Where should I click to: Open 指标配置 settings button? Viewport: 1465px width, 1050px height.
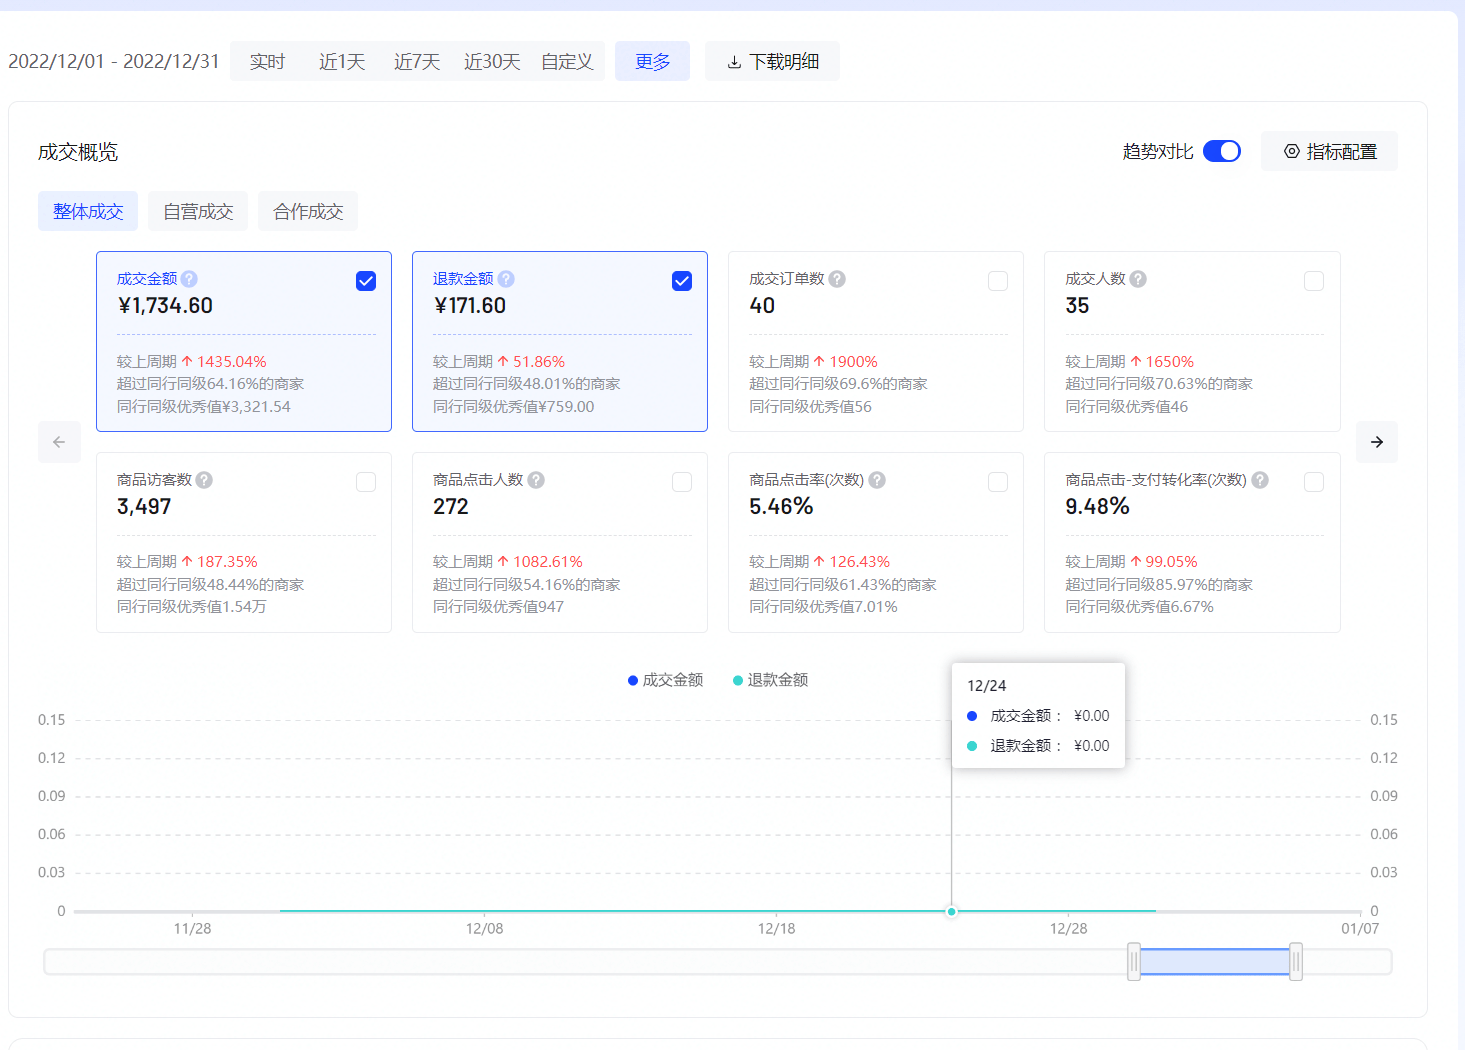click(x=1329, y=152)
